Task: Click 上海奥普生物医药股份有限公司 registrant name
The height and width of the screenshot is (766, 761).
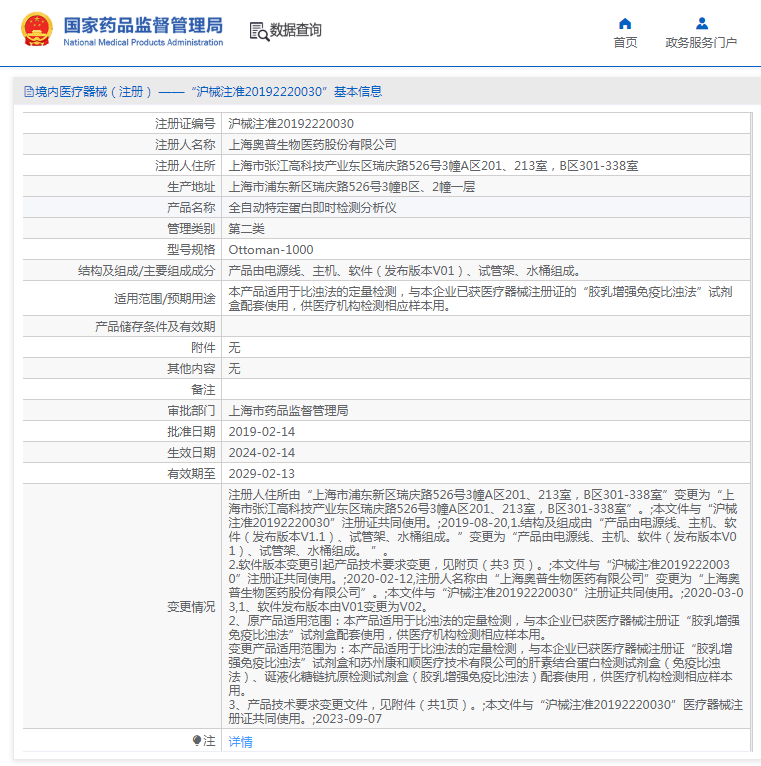Action: point(313,145)
